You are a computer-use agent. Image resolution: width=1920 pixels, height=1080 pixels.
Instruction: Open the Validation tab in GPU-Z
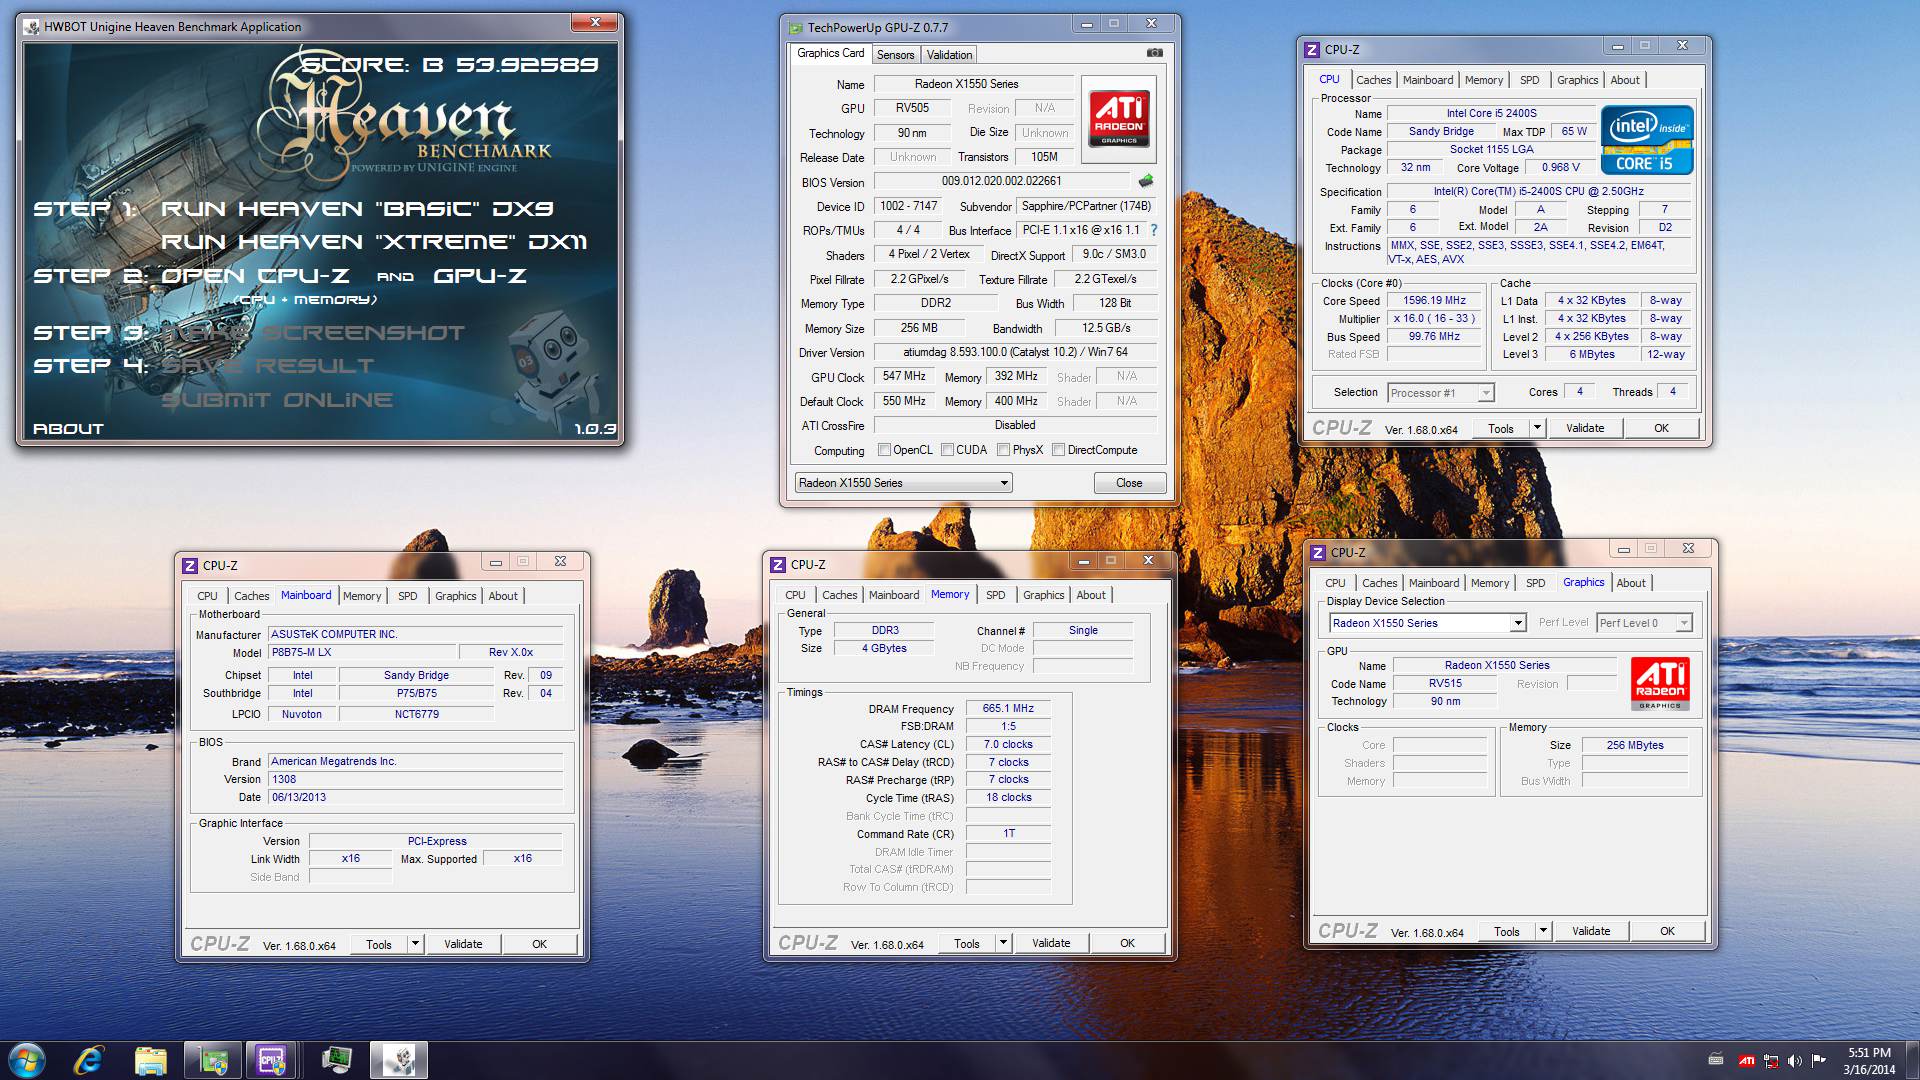coord(949,55)
